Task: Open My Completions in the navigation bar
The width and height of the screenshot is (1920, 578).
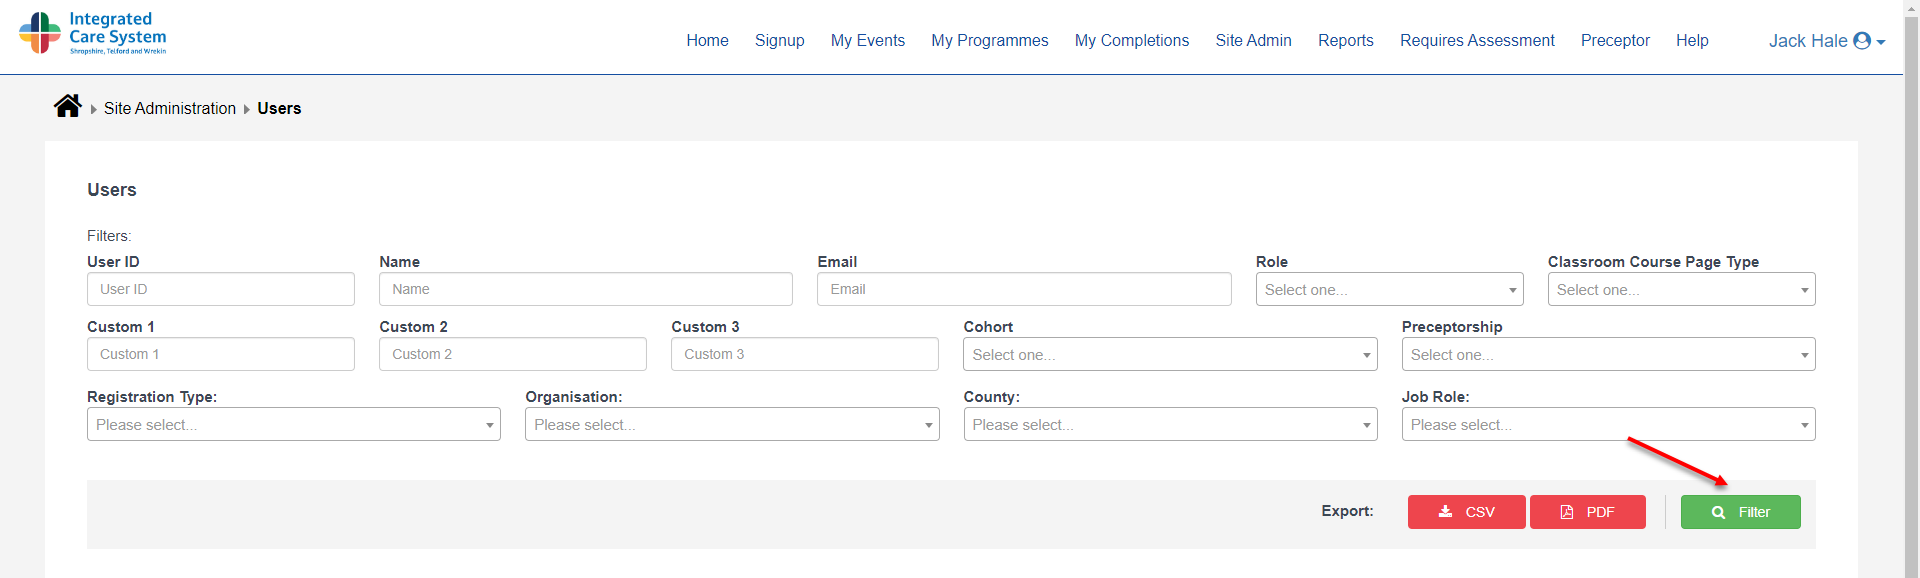Action: pyautogui.click(x=1131, y=41)
